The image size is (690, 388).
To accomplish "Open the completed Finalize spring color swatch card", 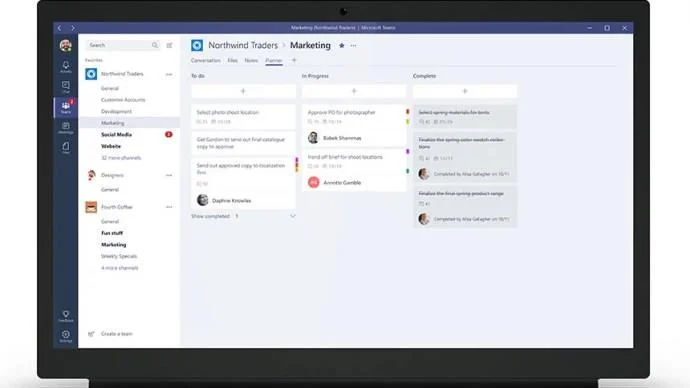I will point(465,157).
